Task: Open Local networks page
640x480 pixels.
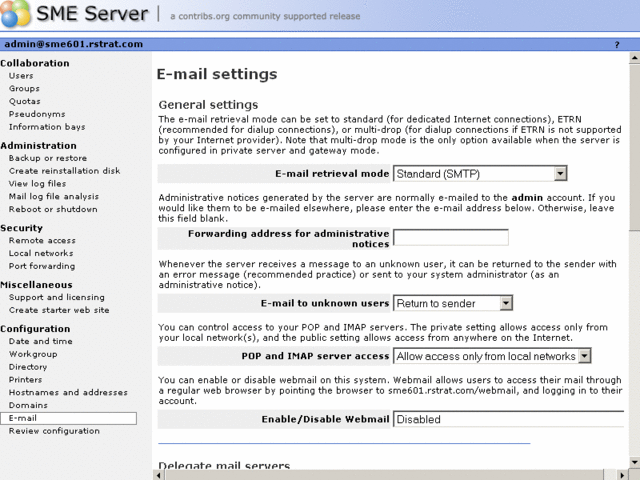Action: point(41,253)
